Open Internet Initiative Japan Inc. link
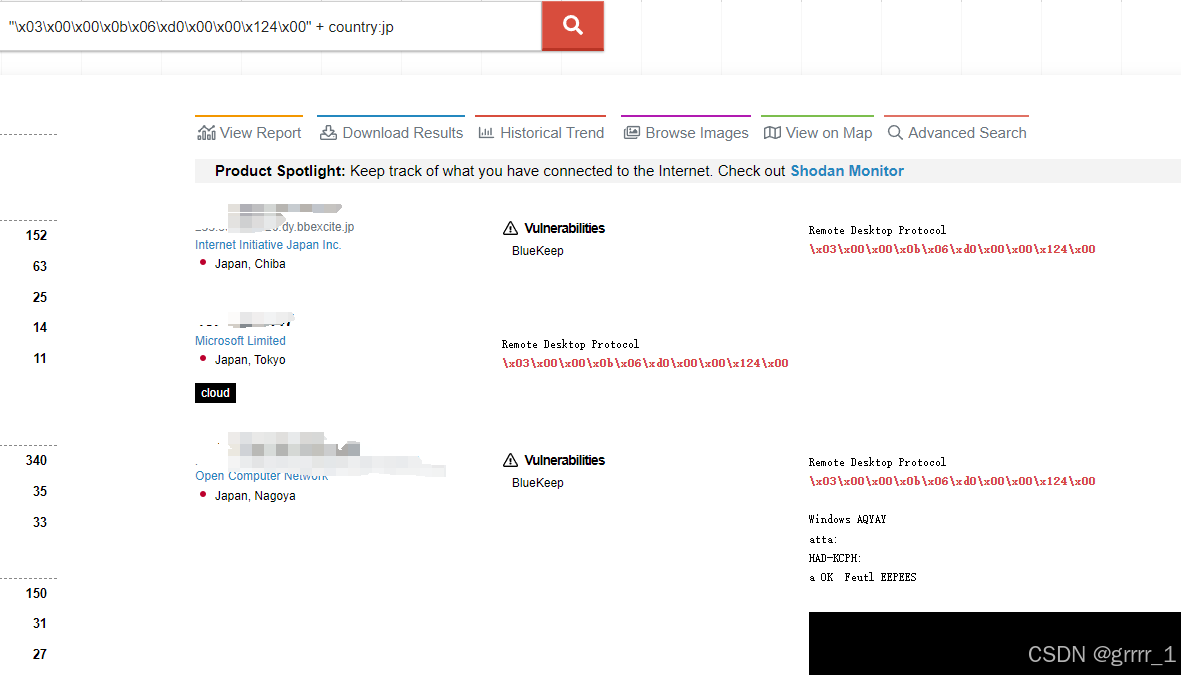This screenshot has width=1181, height=675. [268, 245]
